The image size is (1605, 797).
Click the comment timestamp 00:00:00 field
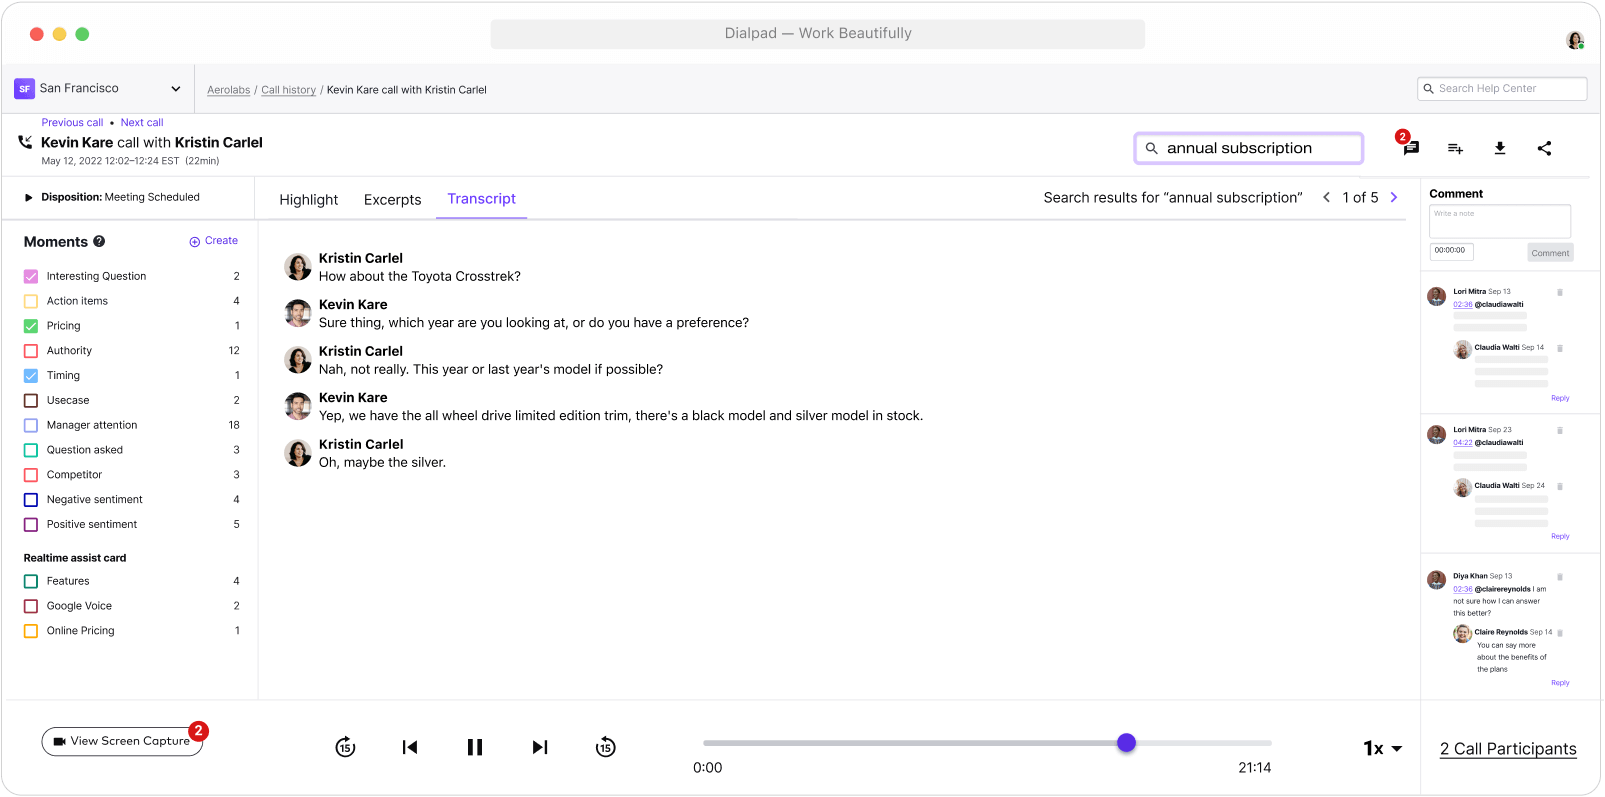(1451, 251)
